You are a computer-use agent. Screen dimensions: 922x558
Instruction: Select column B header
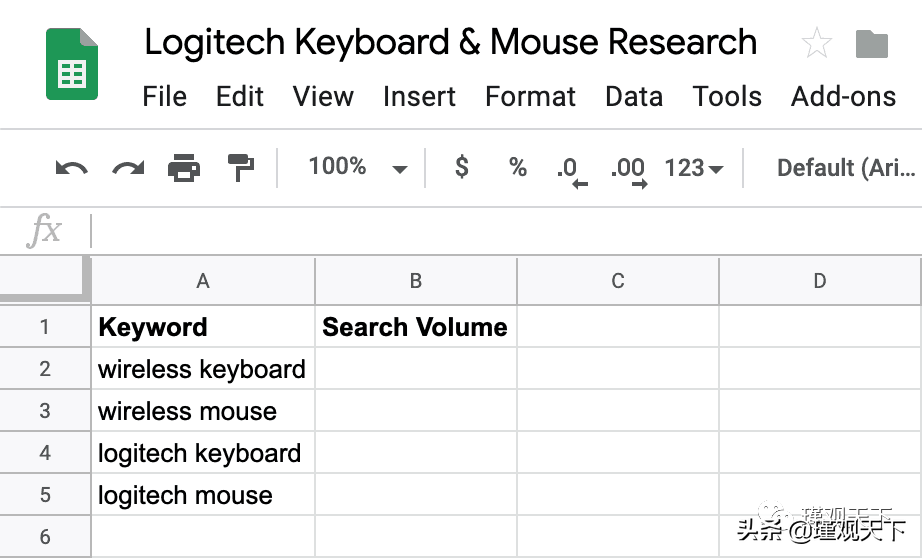coord(416,282)
